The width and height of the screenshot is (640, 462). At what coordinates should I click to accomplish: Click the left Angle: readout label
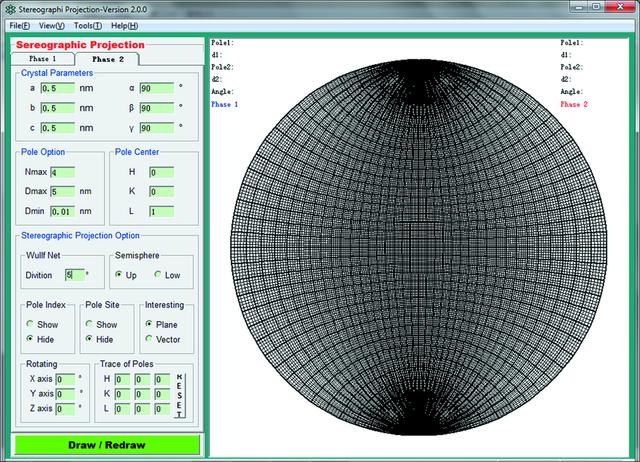coord(222,91)
